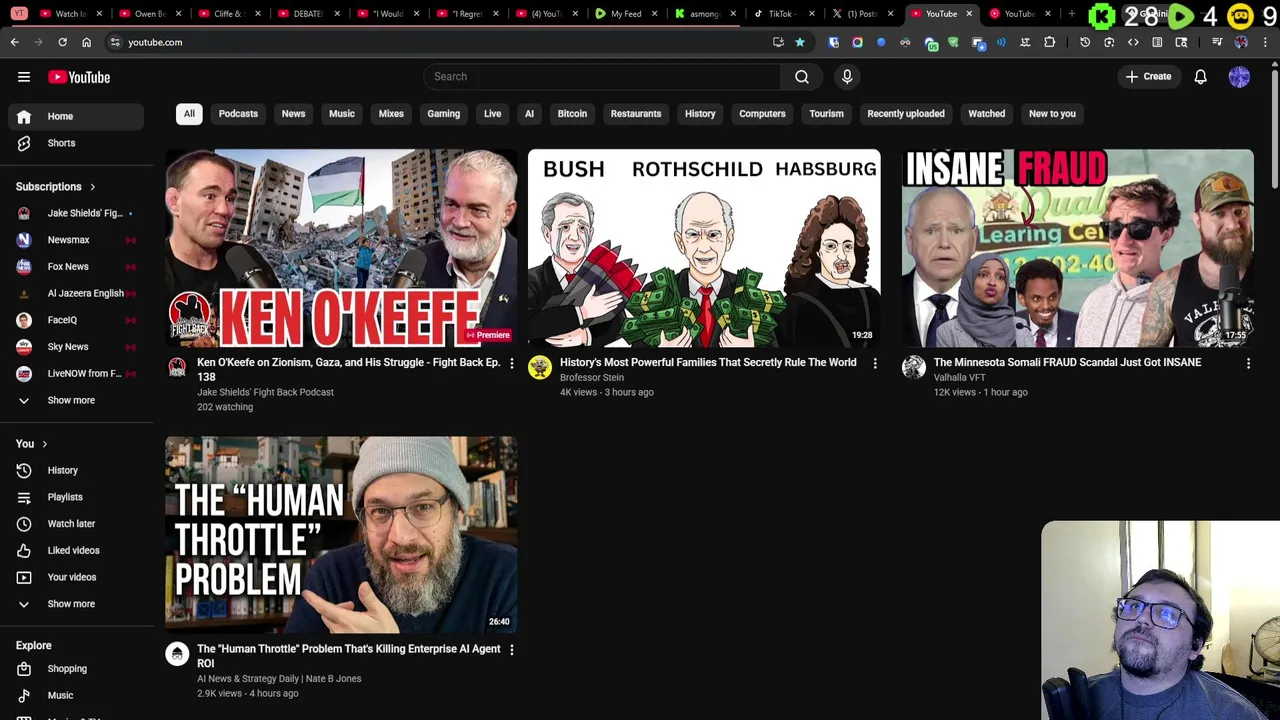This screenshot has height=720, width=1280.
Task: Open Your videos
Action: click(x=76, y=577)
